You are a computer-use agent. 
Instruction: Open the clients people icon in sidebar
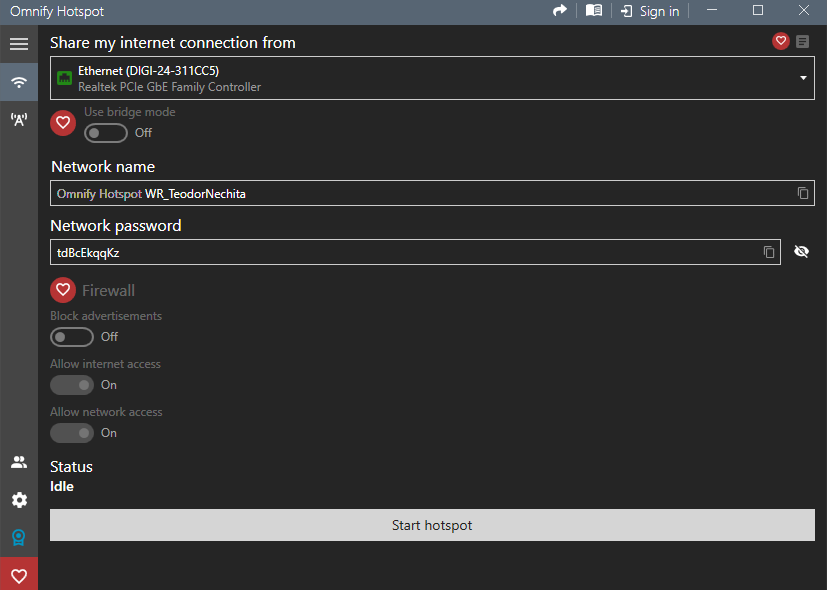pyautogui.click(x=19, y=462)
